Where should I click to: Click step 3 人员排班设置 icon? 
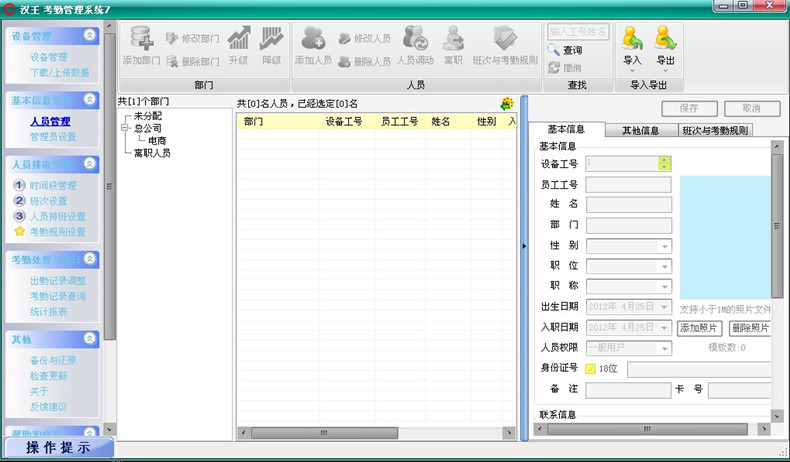19,216
